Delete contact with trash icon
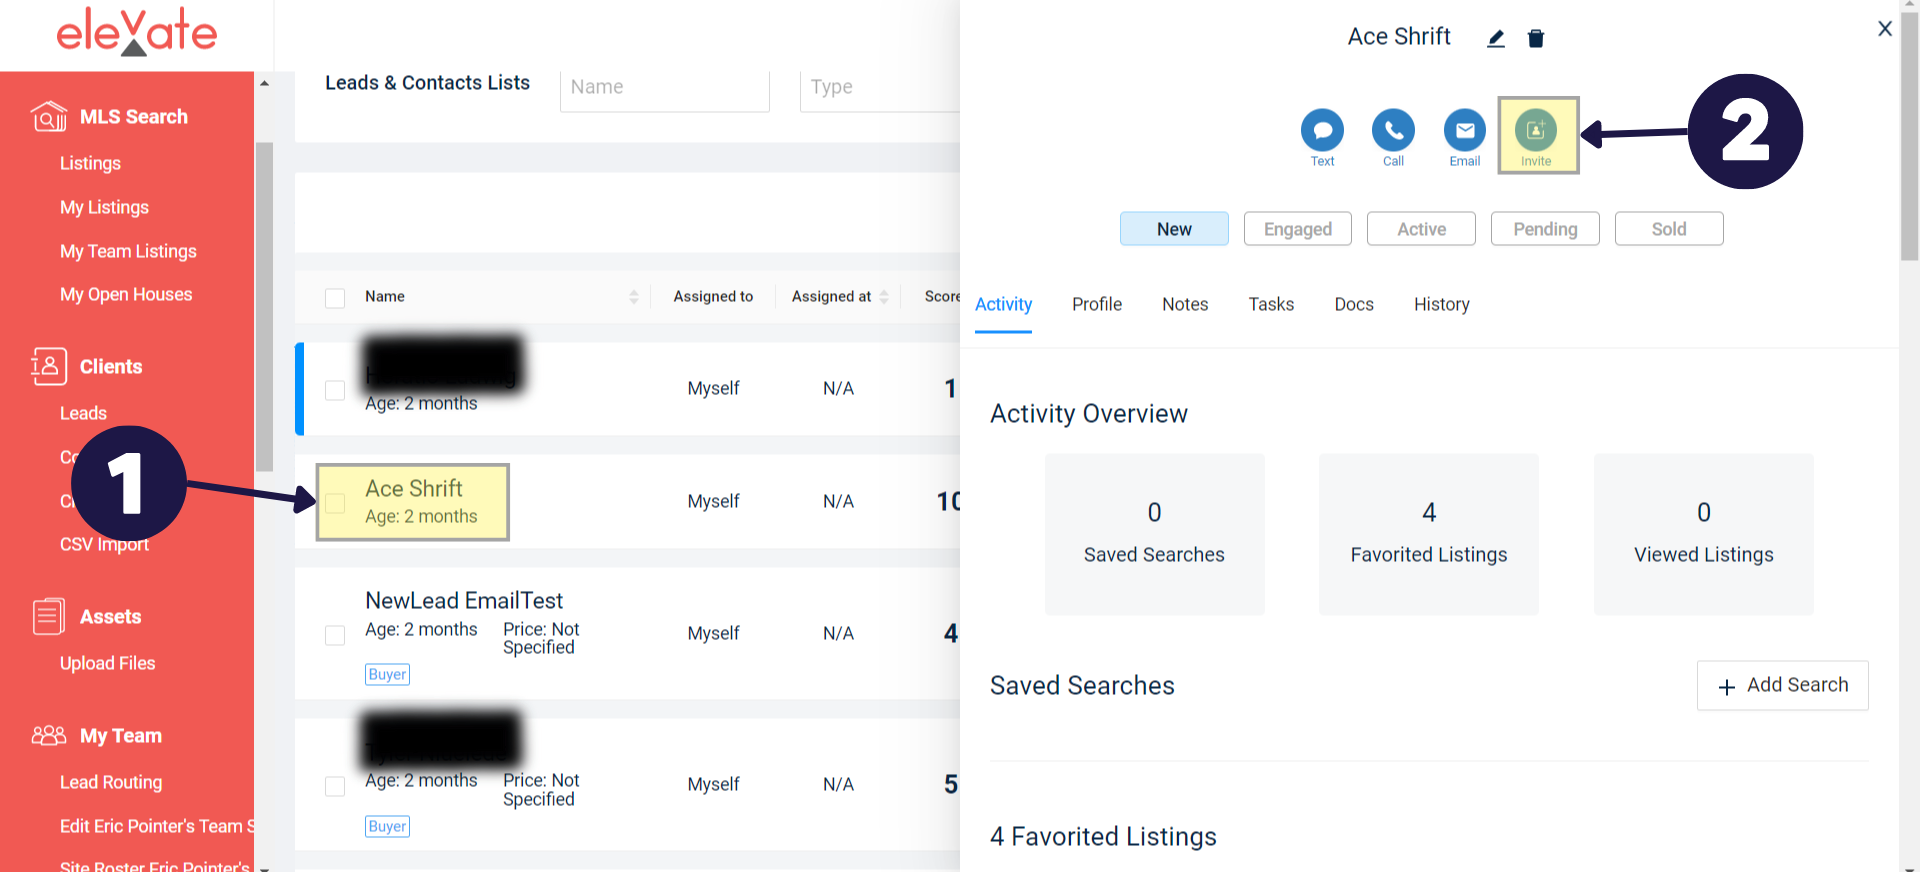Image resolution: width=1920 pixels, height=872 pixels. pyautogui.click(x=1536, y=39)
